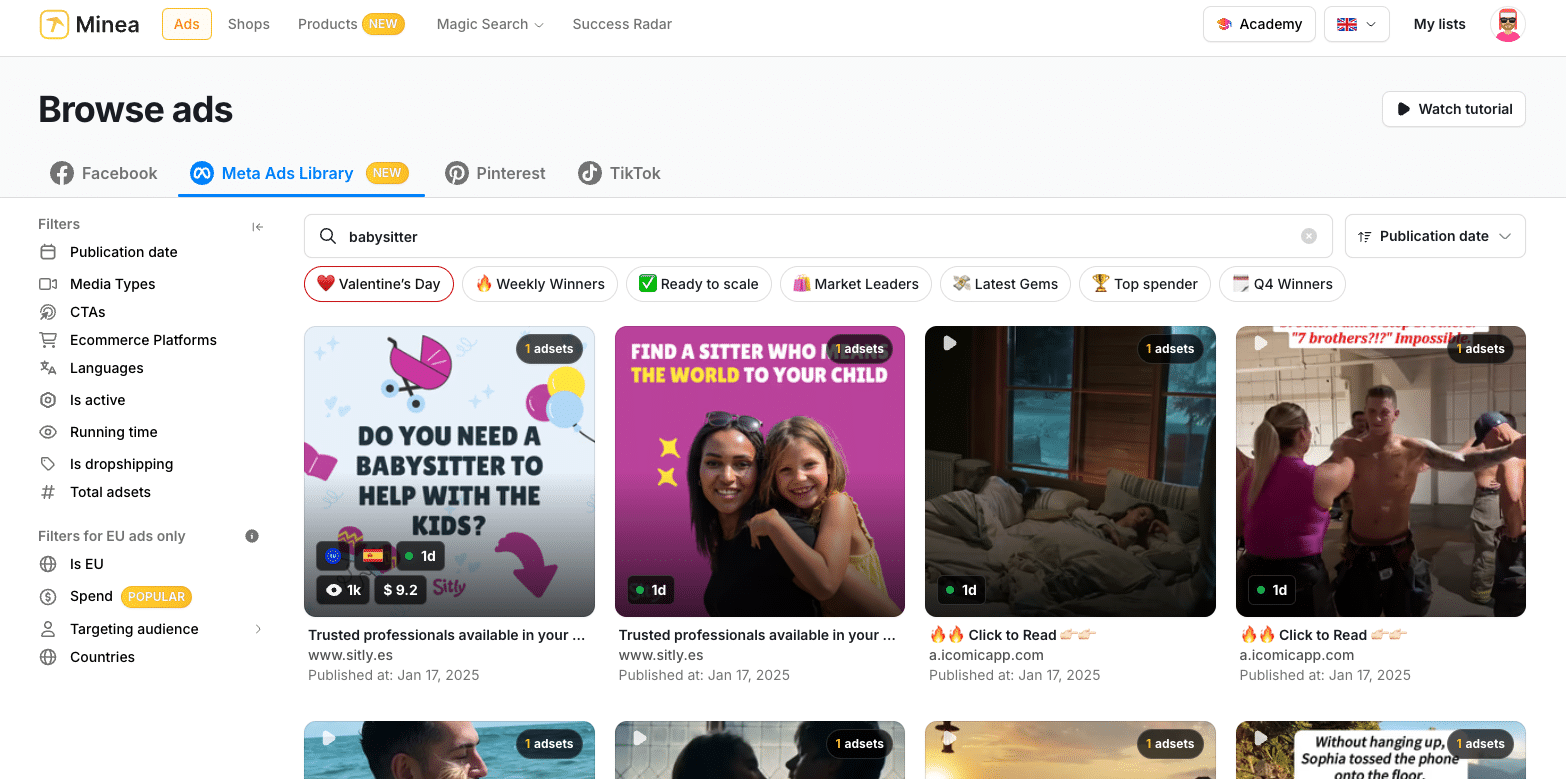Click the Spain flag badge on first ad
Viewport: 1566px width, 779px height.
point(373,556)
